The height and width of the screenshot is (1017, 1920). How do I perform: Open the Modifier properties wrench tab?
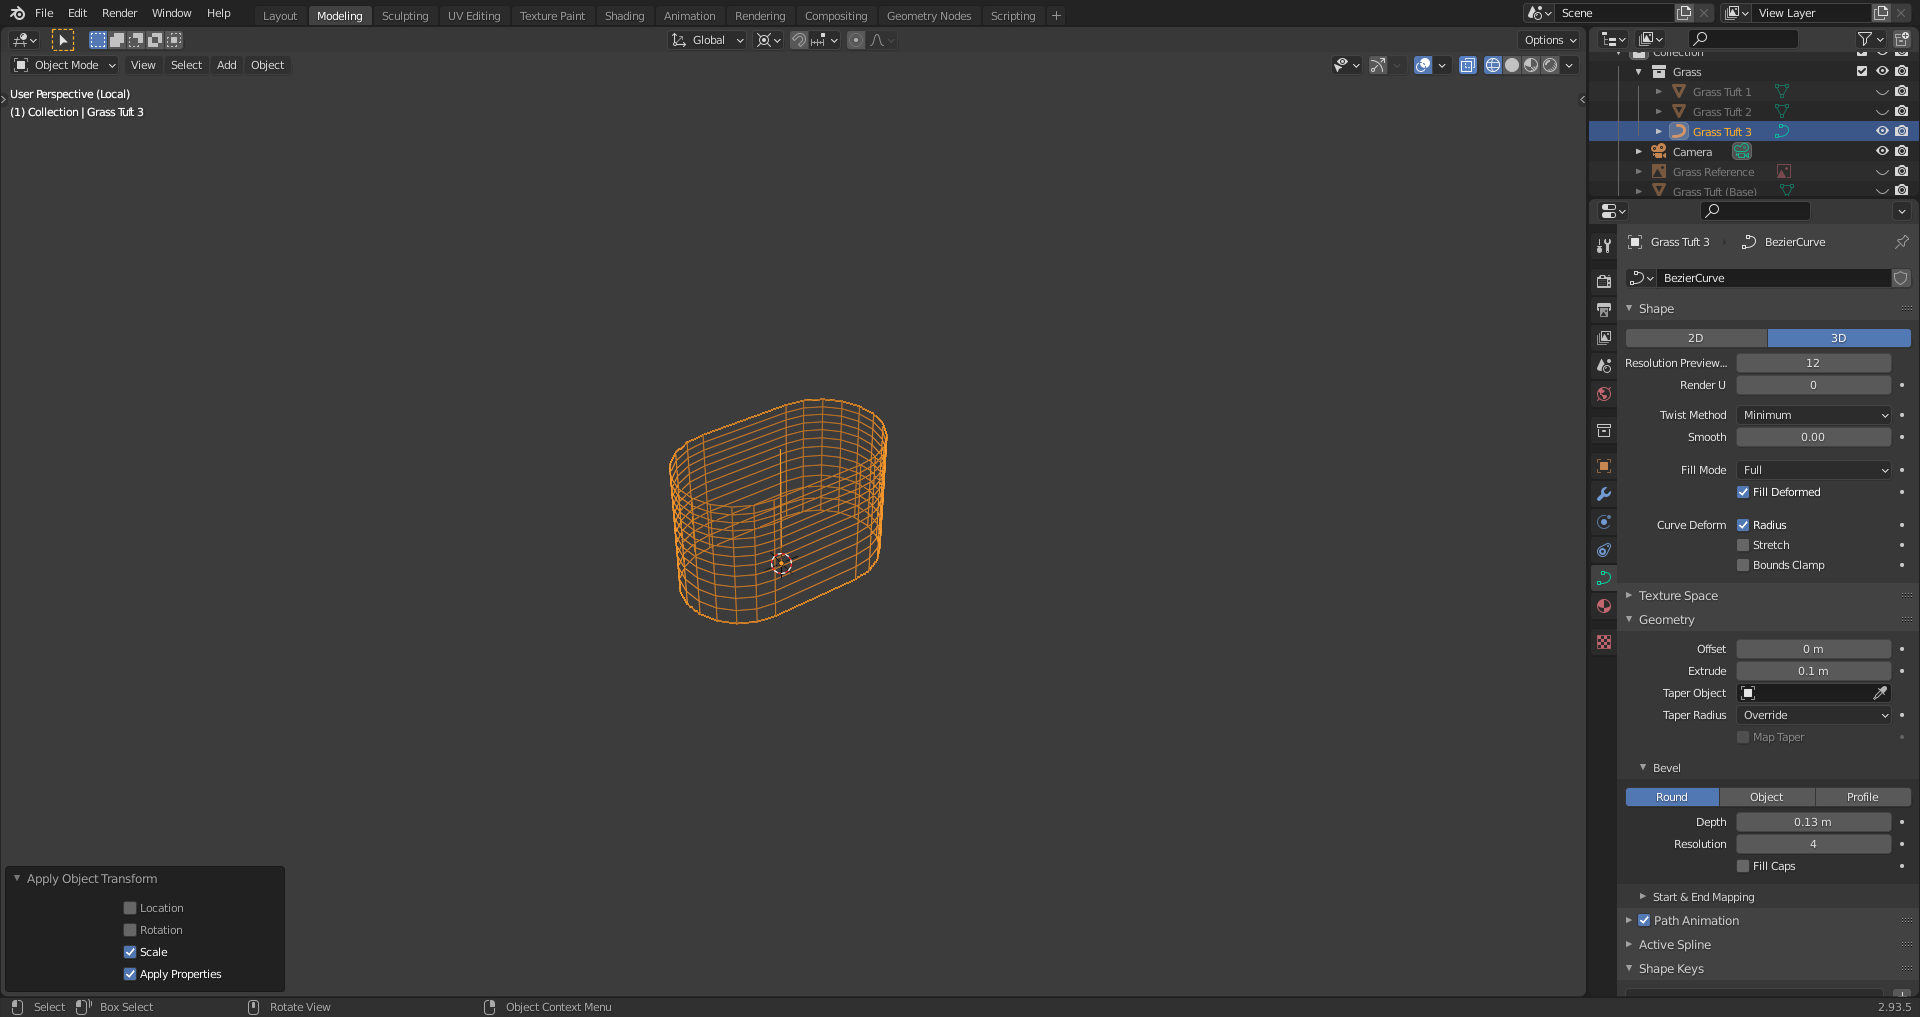click(1604, 494)
